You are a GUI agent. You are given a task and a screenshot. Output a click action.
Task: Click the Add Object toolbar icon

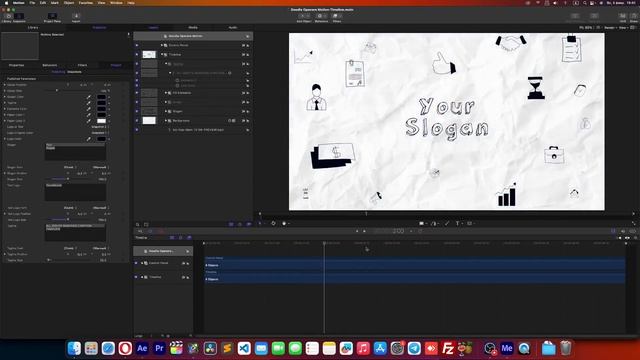304,16
